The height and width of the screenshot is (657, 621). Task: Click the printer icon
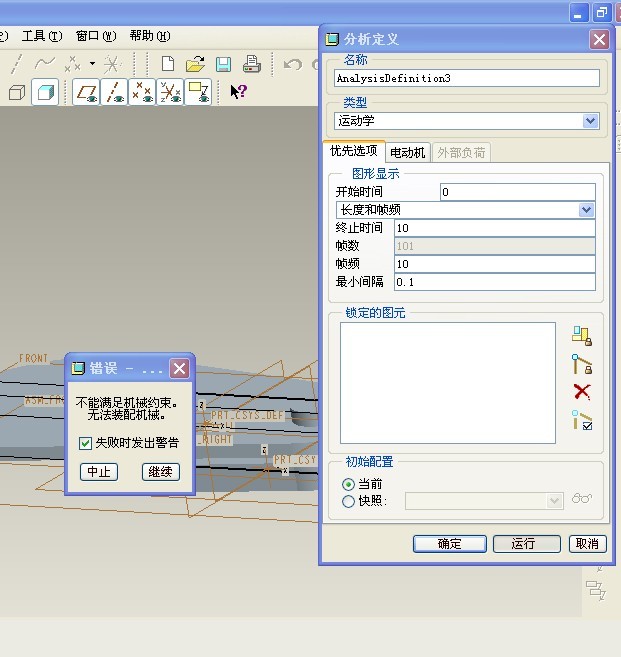pyautogui.click(x=252, y=64)
